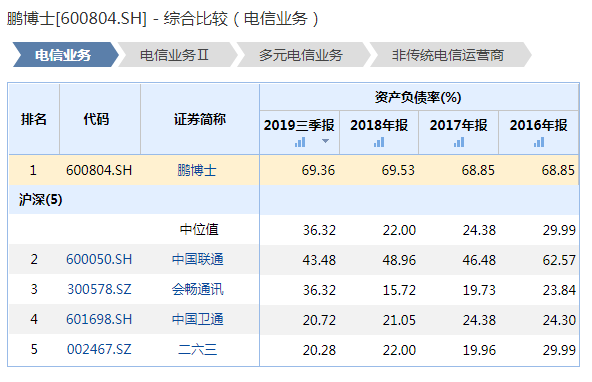The width and height of the screenshot is (592, 382).
Task: Click the 2019三季报 header label
Action: (x=299, y=125)
